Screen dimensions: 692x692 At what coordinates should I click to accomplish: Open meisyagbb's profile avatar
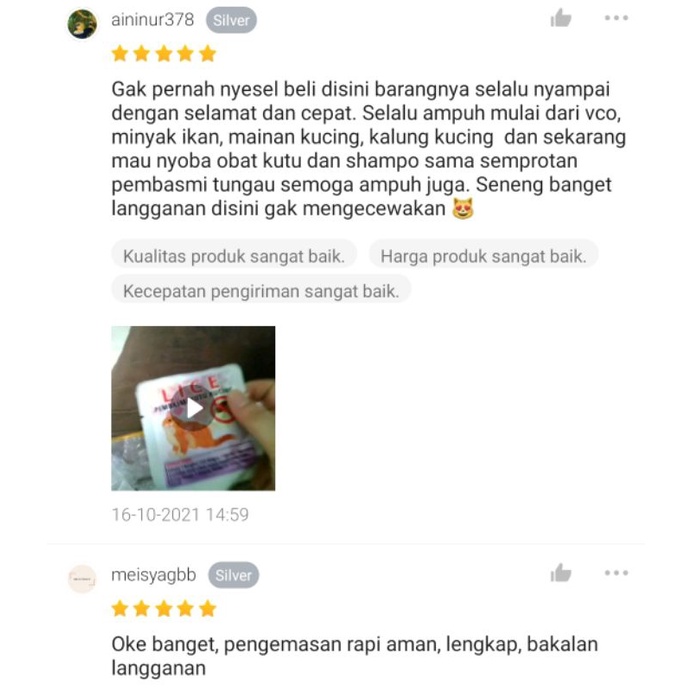point(82,579)
